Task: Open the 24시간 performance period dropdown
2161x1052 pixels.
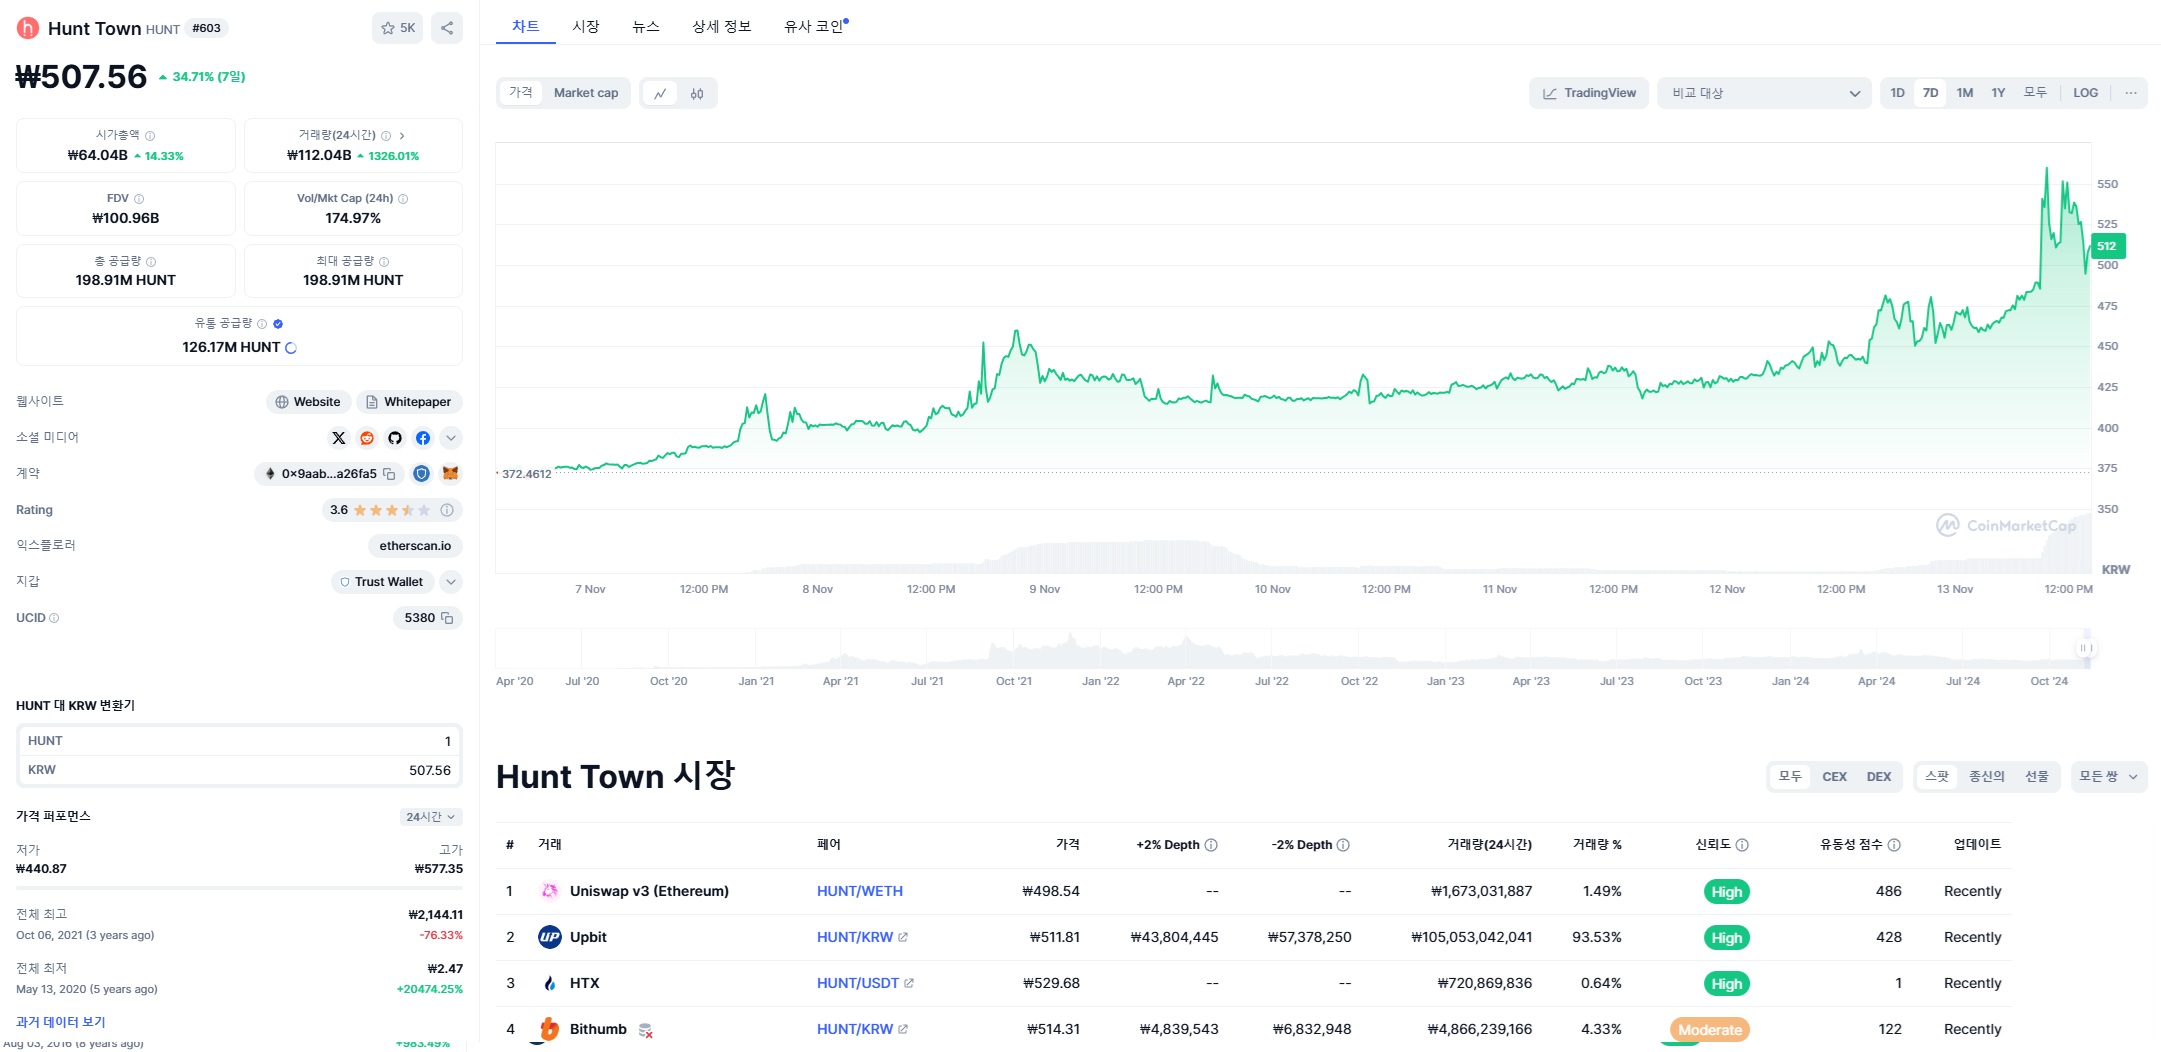Action: (431, 817)
